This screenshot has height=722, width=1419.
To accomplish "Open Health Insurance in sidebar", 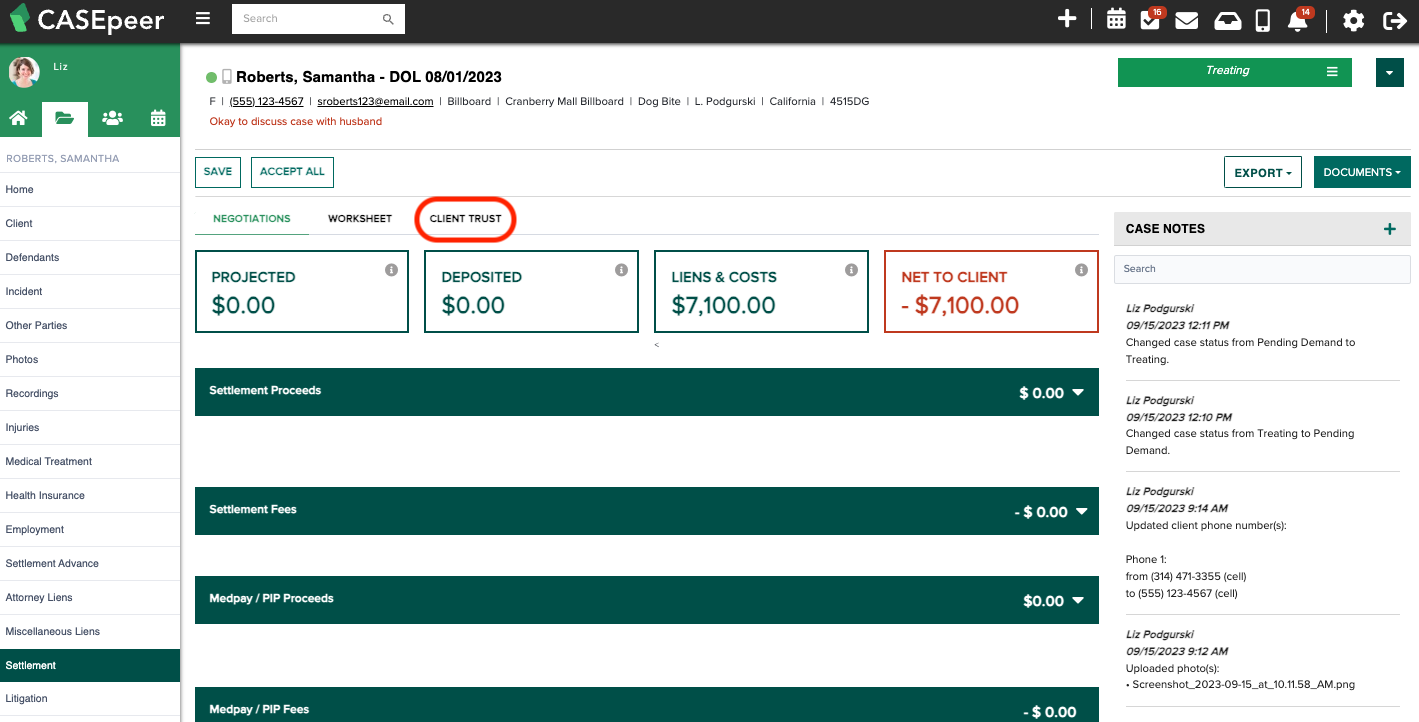I will pyautogui.click(x=90, y=496).
